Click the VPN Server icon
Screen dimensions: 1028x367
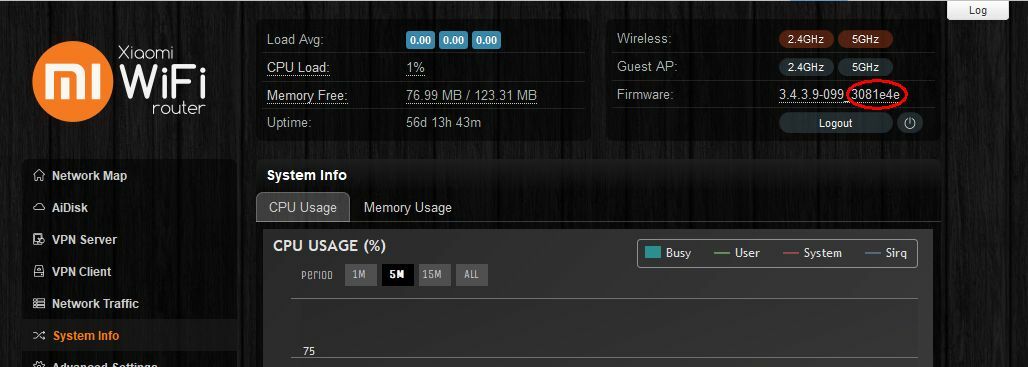(39, 239)
